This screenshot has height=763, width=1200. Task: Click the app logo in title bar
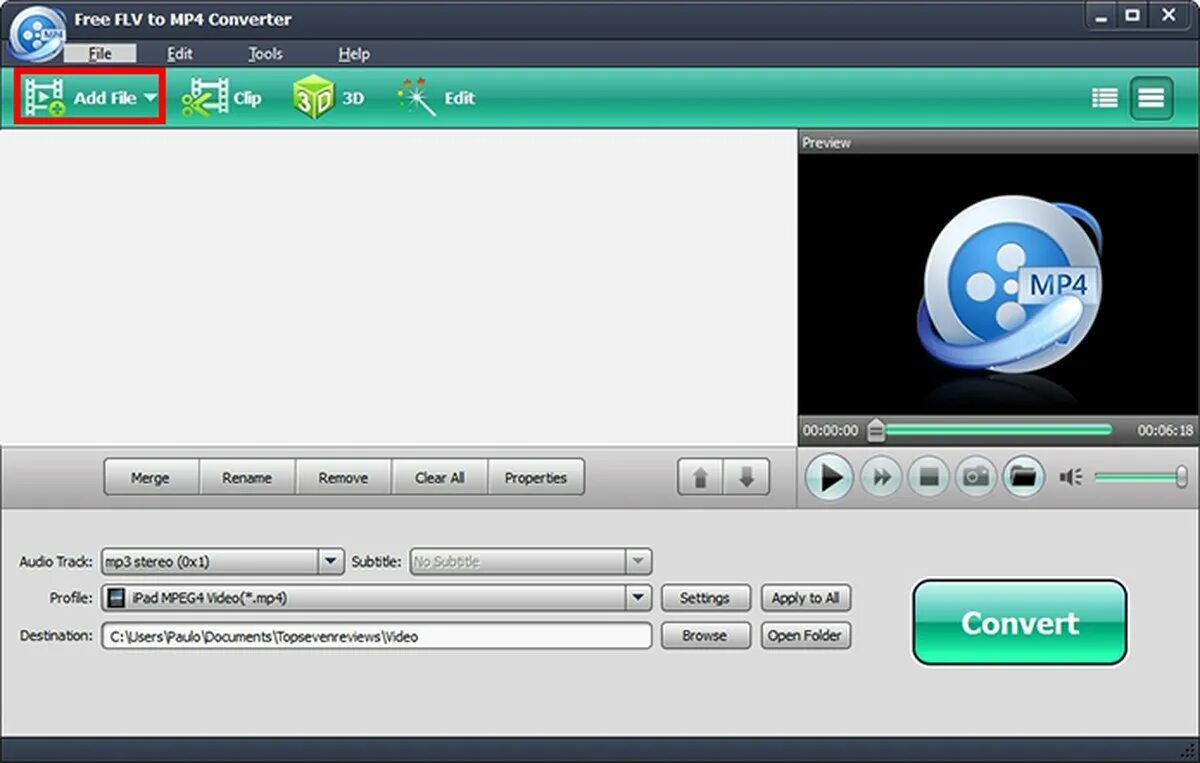coord(36,32)
